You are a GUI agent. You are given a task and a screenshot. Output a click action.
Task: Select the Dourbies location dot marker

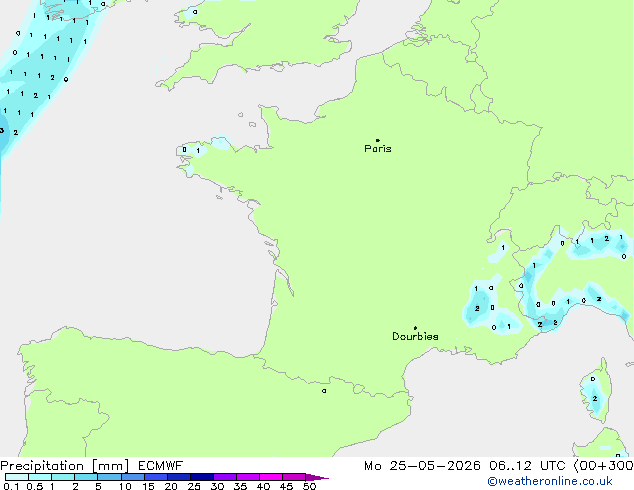point(415,328)
